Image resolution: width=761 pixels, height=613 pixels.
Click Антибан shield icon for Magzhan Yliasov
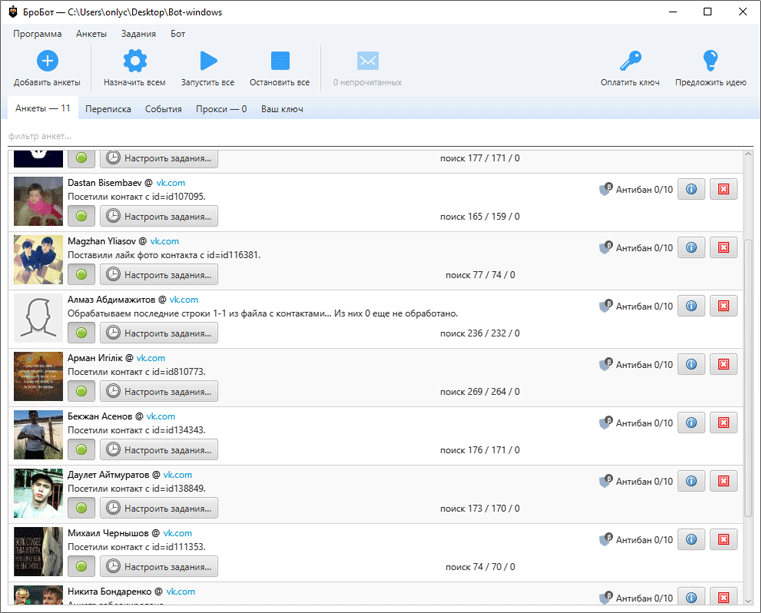click(x=606, y=248)
